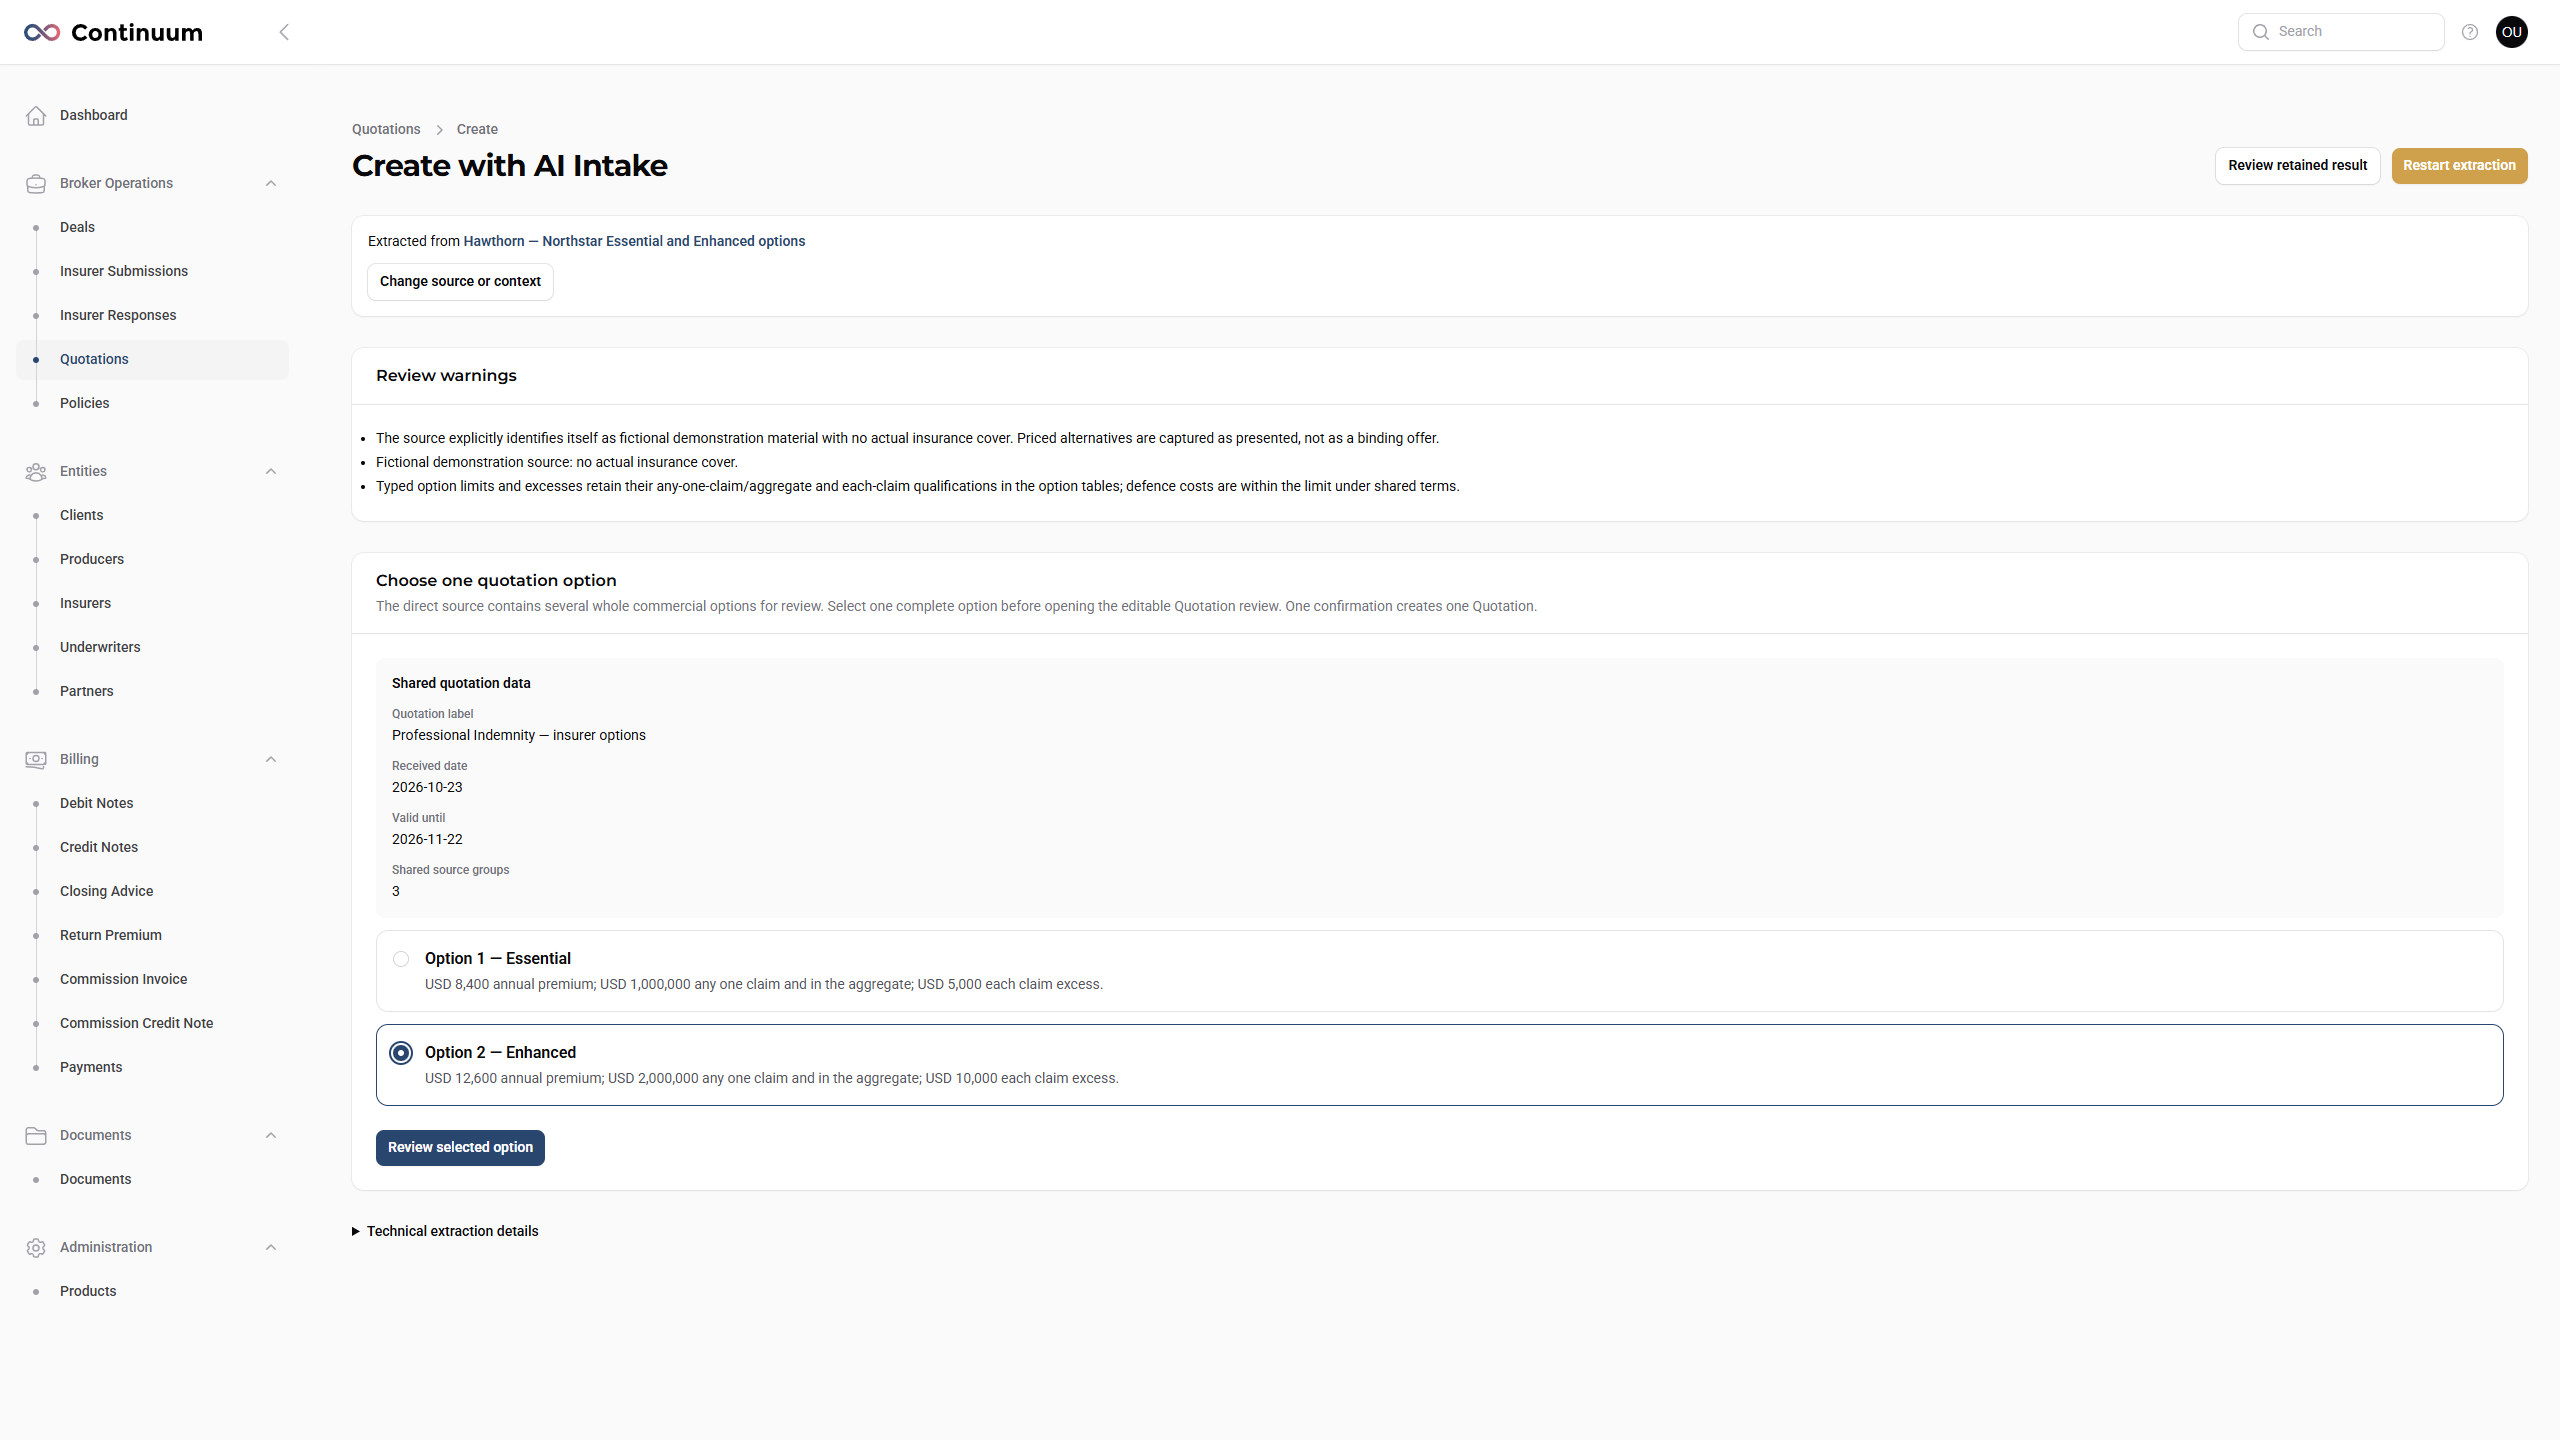Click the search magnifier icon
2560x1440 pixels.
[x=2260, y=32]
